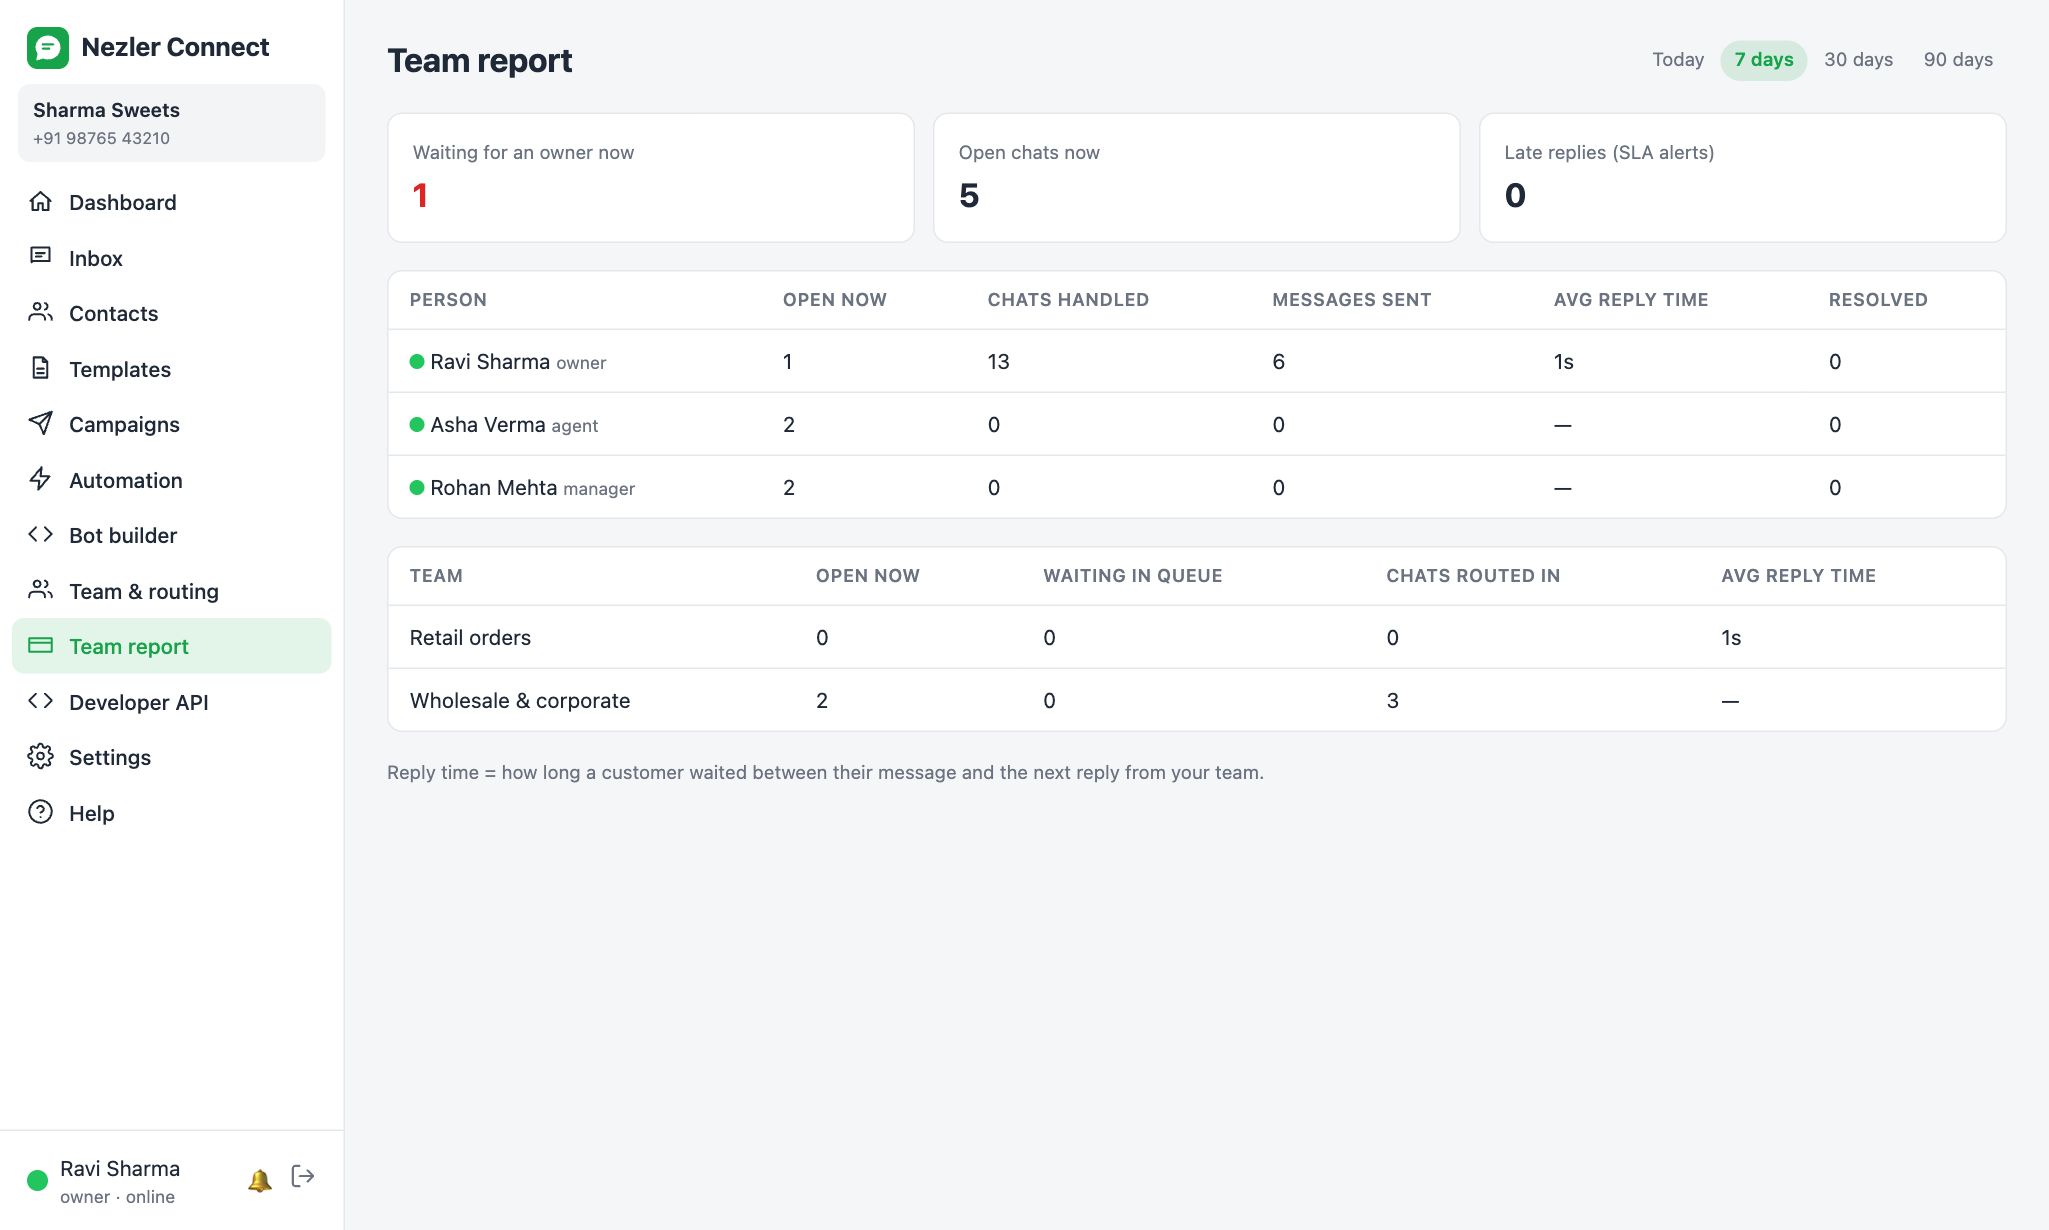Click the Waiting for an owner now card
Image resolution: width=2049 pixels, height=1230 pixels.
coord(650,177)
